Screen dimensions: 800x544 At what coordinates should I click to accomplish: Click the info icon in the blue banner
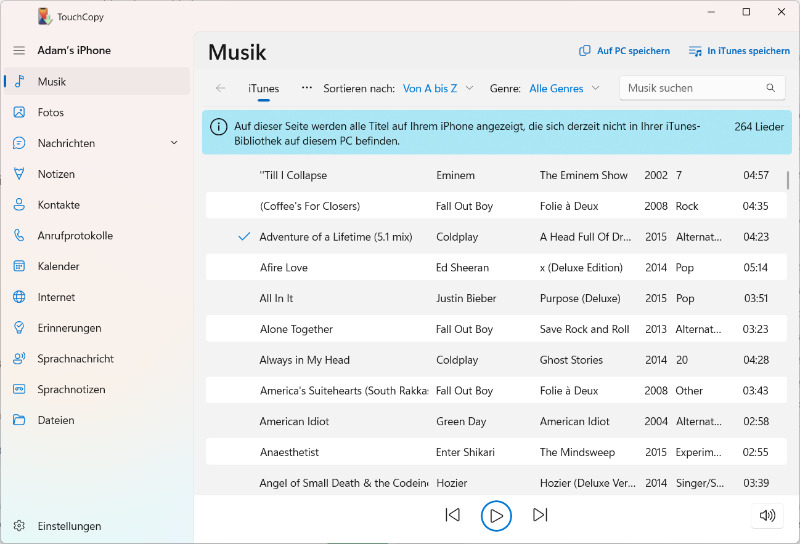pyautogui.click(x=218, y=127)
